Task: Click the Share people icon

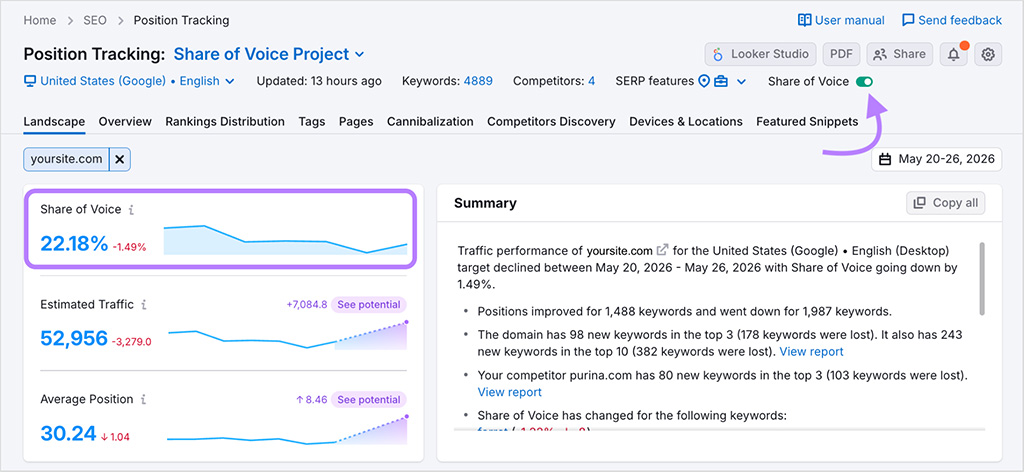Action: click(880, 55)
